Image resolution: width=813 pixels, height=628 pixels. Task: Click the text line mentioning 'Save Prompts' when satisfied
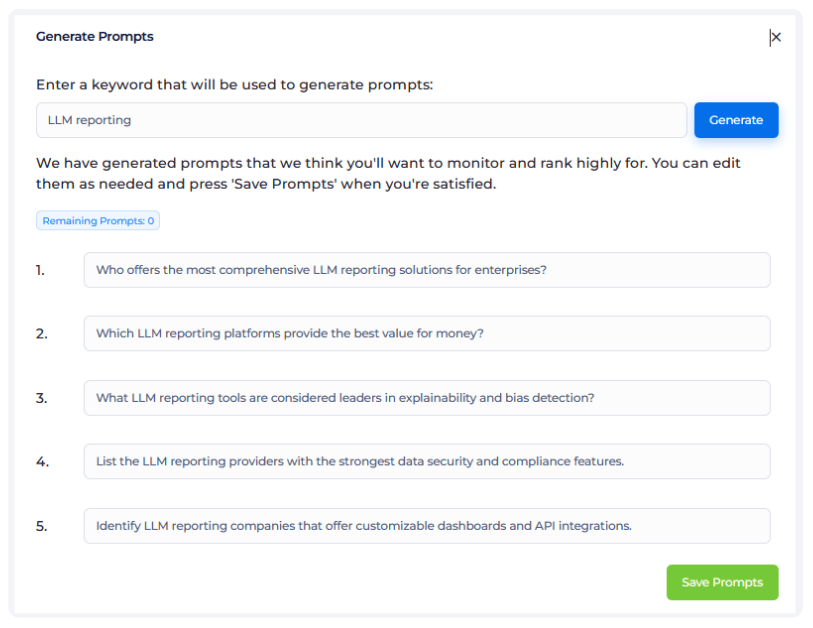(265, 184)
